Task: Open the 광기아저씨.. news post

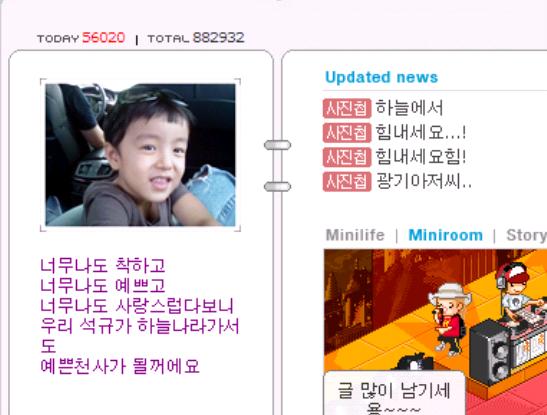Action: coord(424,181)
